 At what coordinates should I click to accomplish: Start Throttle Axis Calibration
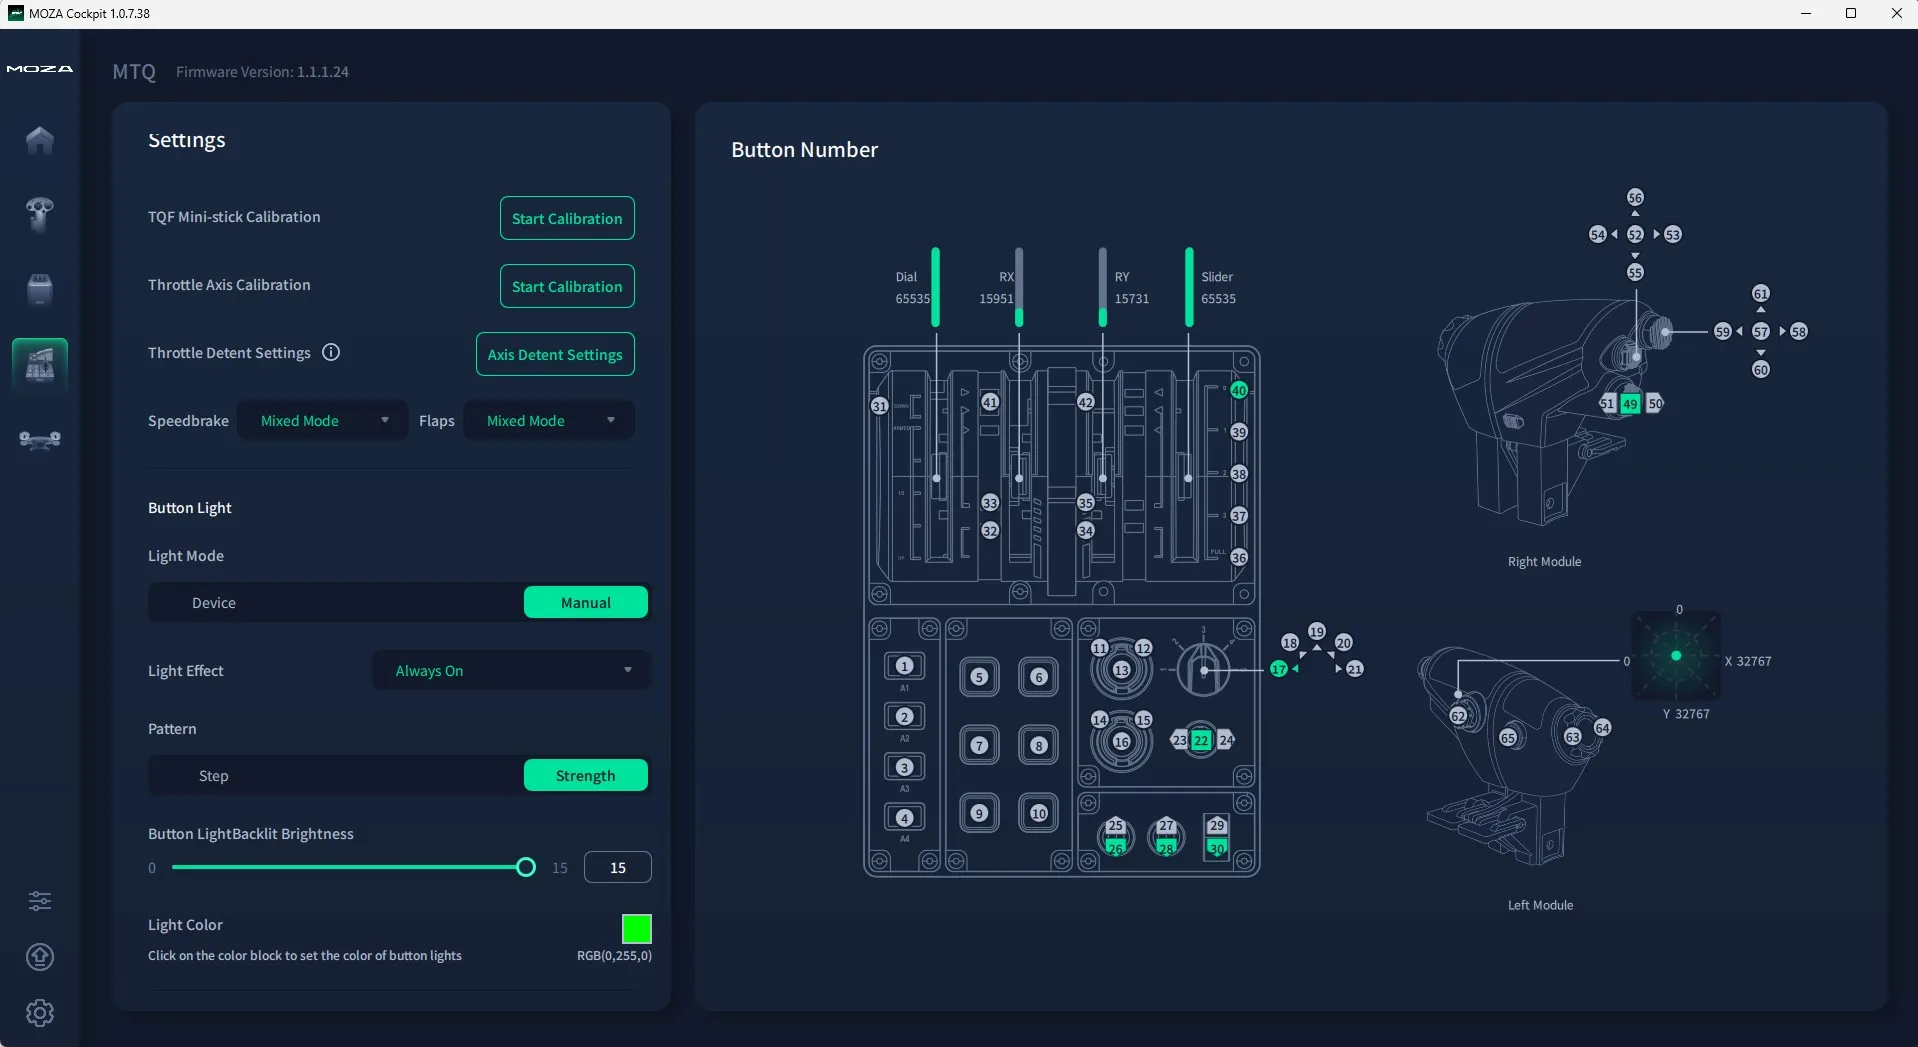(x=567, y=286)
